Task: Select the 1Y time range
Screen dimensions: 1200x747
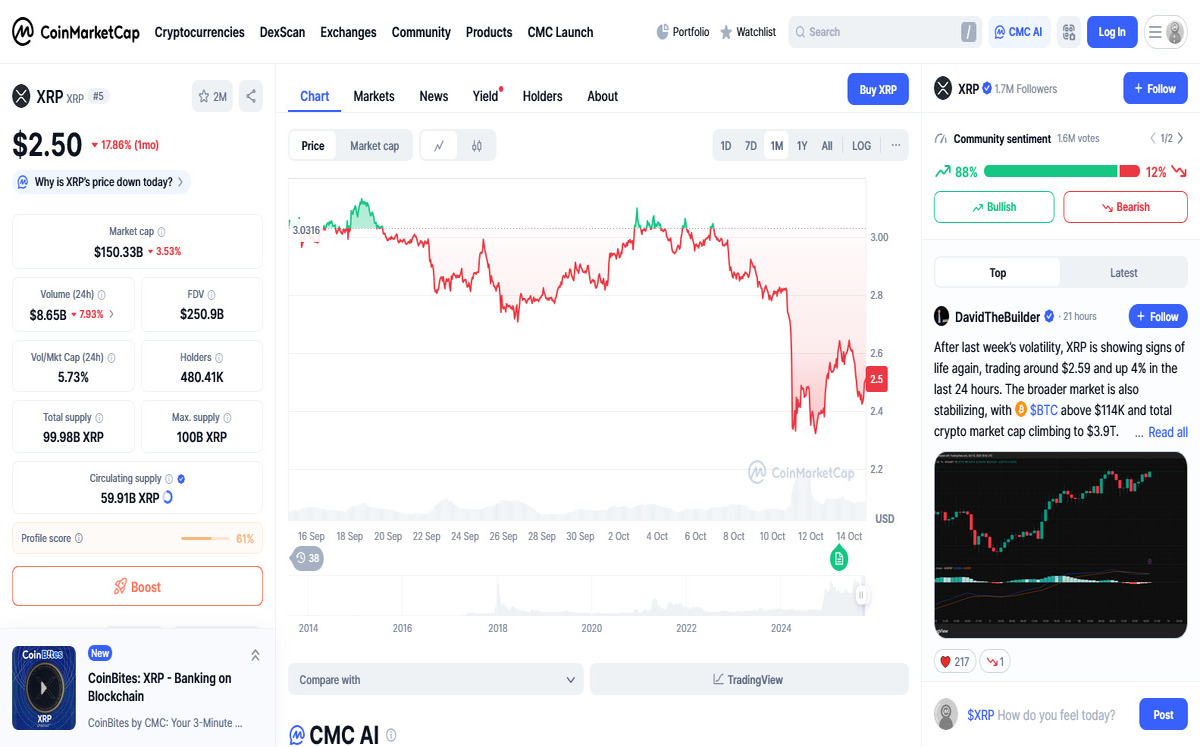Action: pyautogui.click(x=802, y=146)
